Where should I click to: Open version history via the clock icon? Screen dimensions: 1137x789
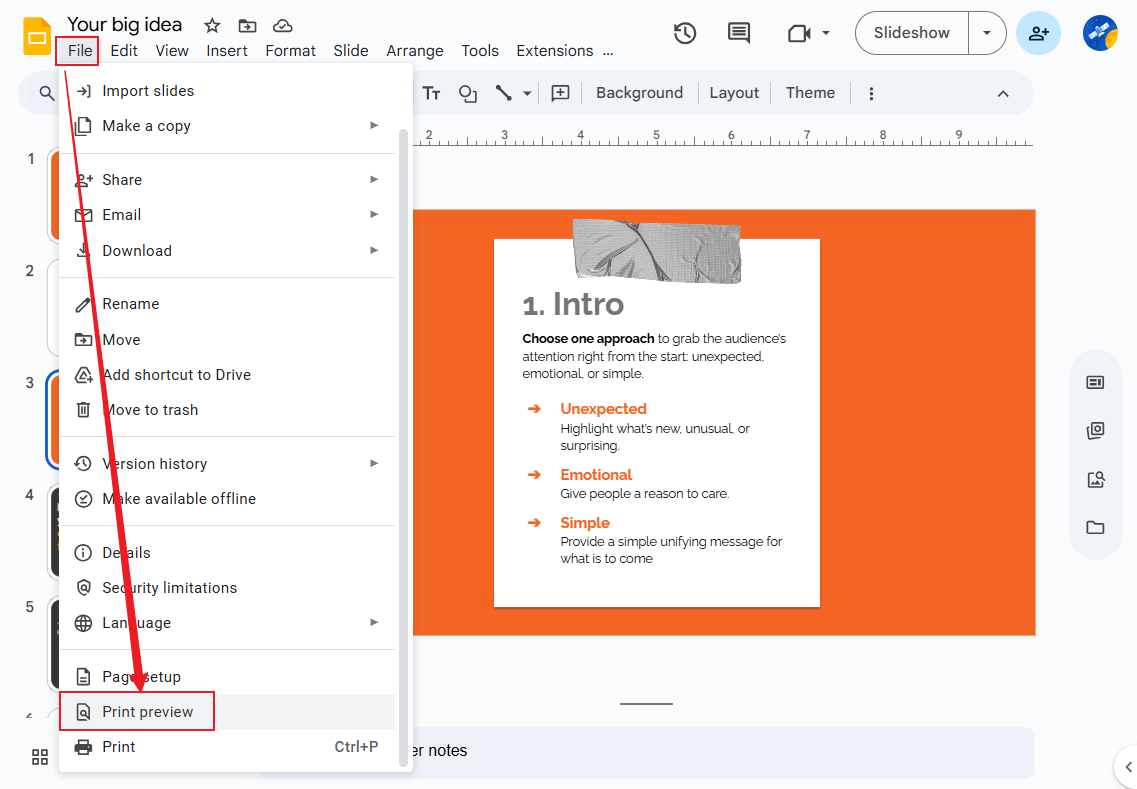point(685,33)
